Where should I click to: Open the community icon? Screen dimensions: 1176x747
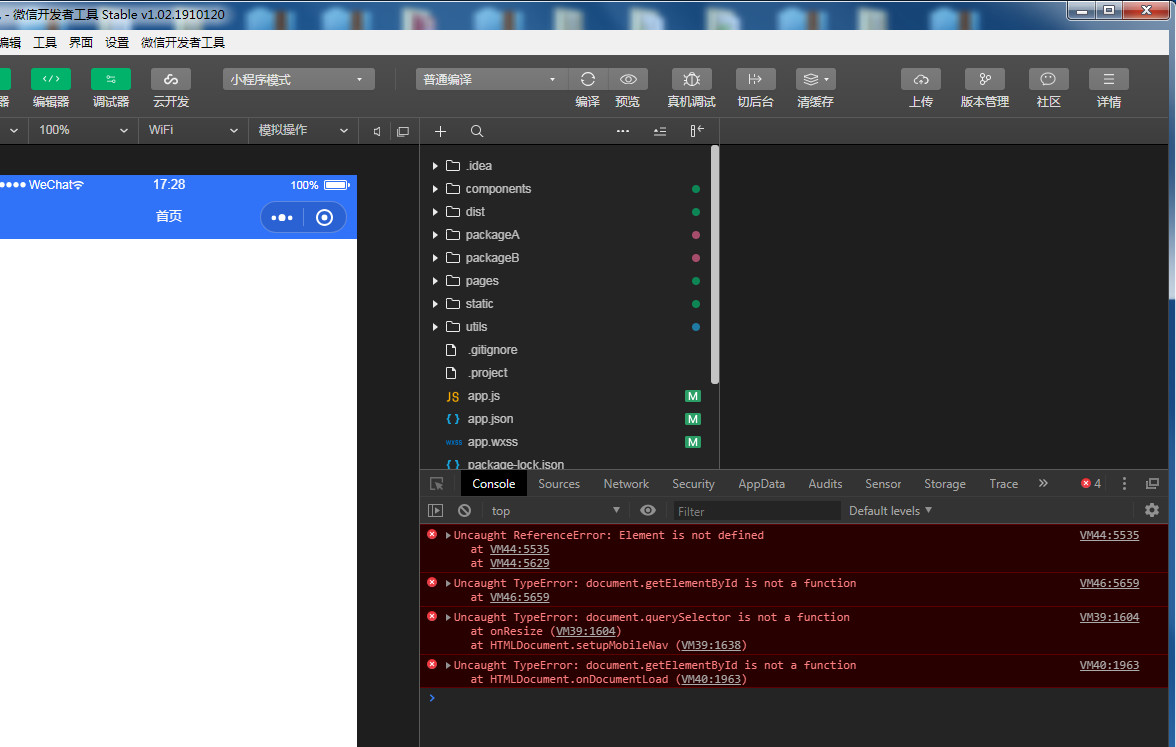click(1048, 79)
